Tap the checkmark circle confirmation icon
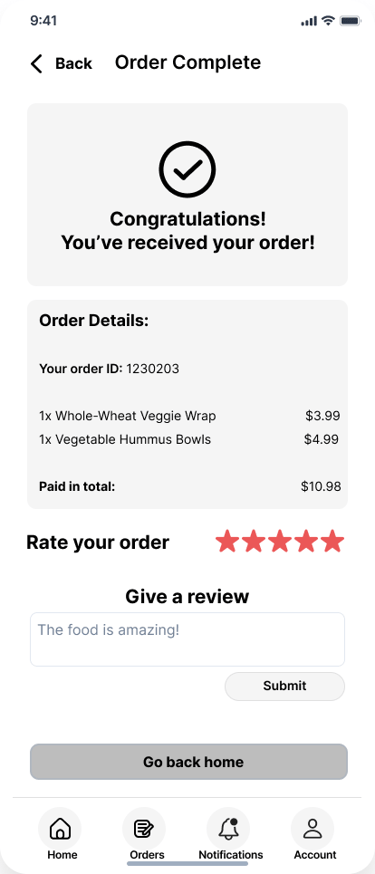Image resolution: width=375 pixels, height=874 pixels. [x=187, y=169]
